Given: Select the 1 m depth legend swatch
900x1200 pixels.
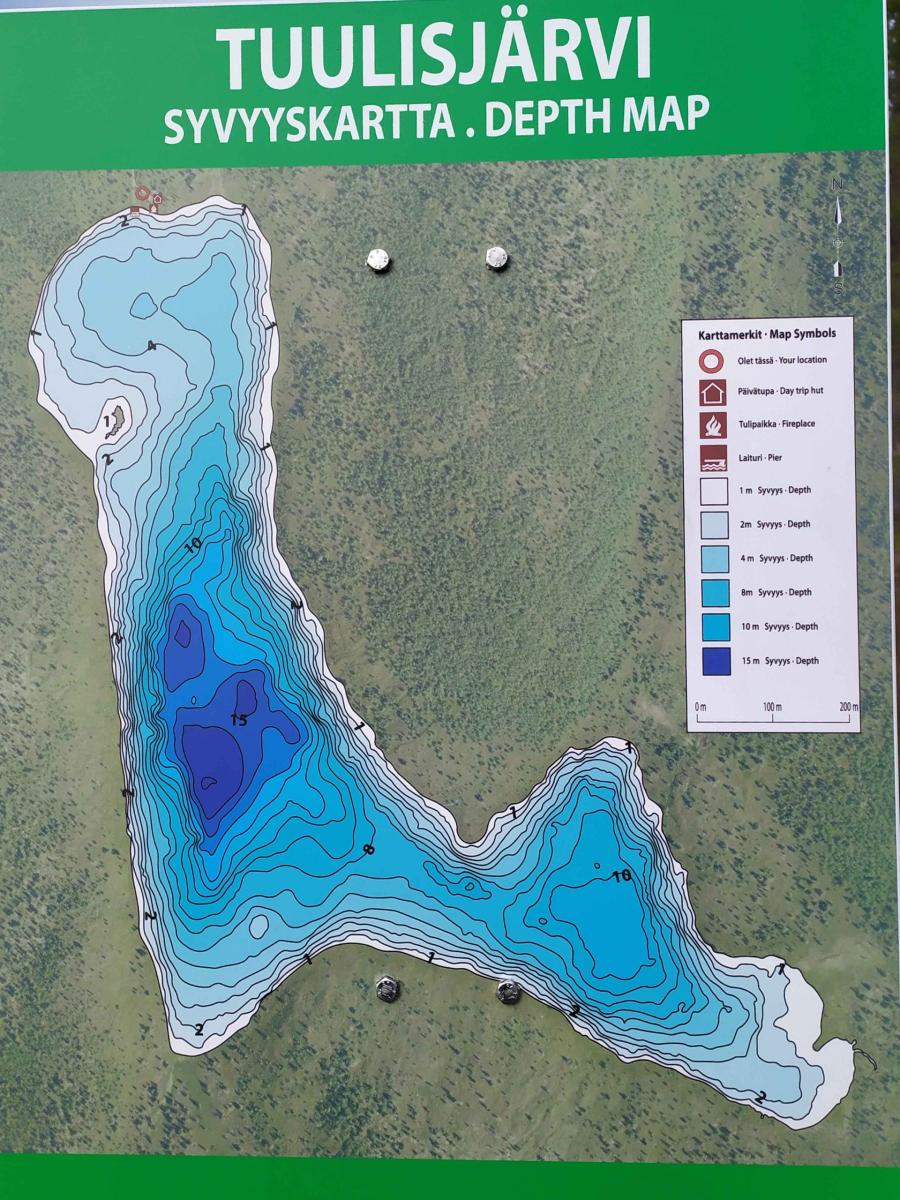Looking at the screenshot, I should click(x=714, y=491).
